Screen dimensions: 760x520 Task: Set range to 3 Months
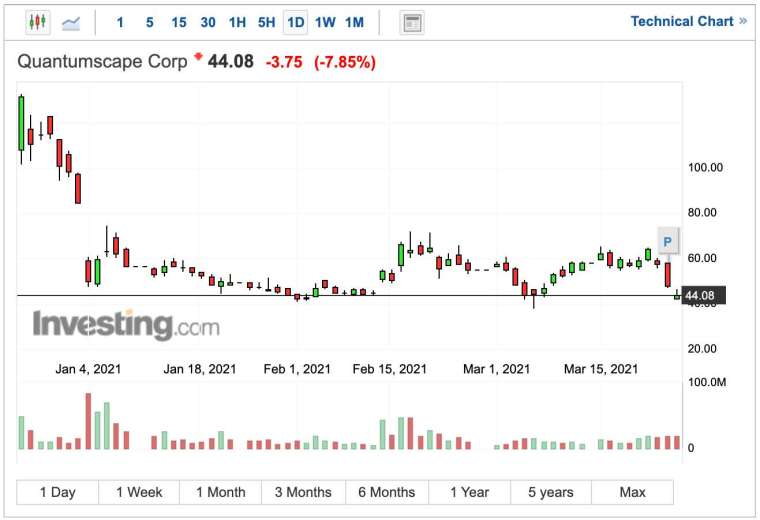click(x=303, y=492)
